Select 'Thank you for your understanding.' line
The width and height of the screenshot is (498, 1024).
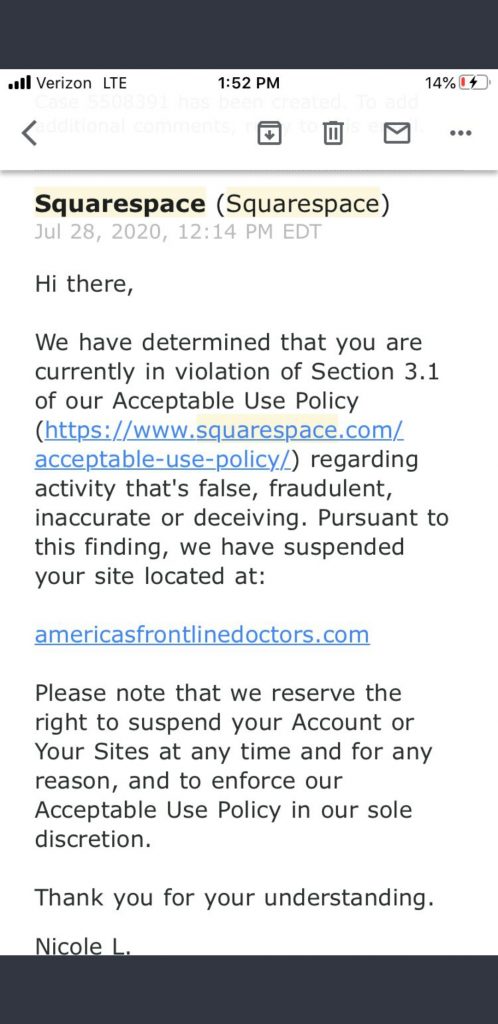(x=234, y=898)
